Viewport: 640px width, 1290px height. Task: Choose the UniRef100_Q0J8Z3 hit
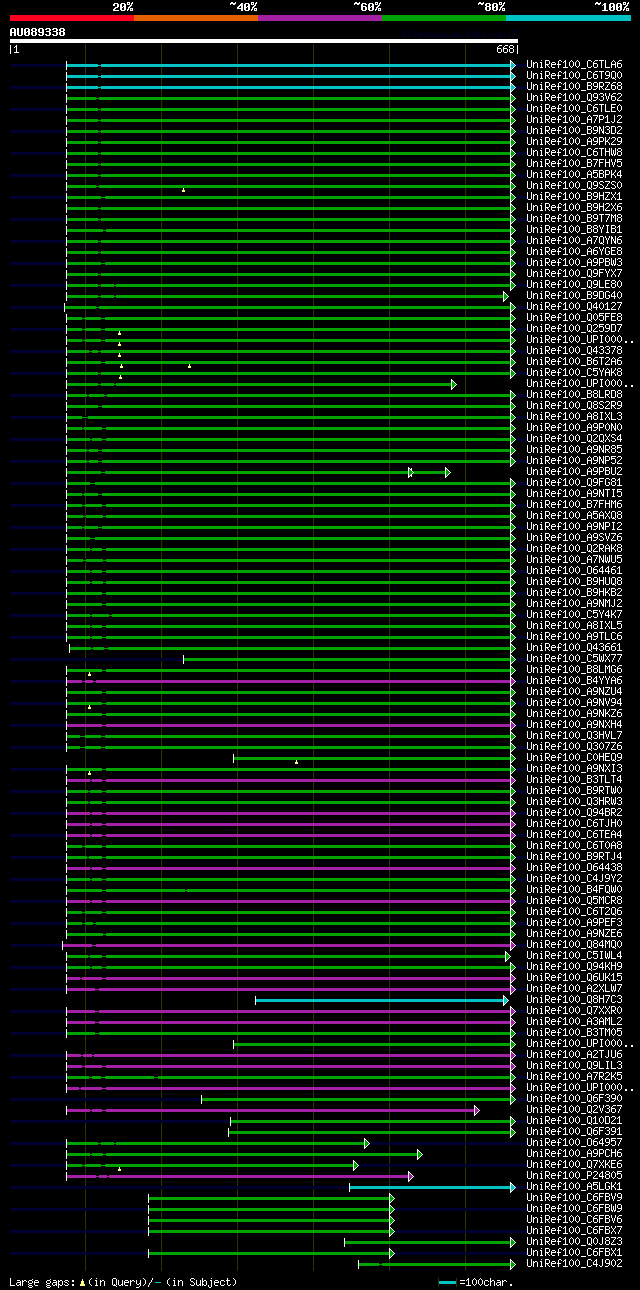click(574, 1241)
